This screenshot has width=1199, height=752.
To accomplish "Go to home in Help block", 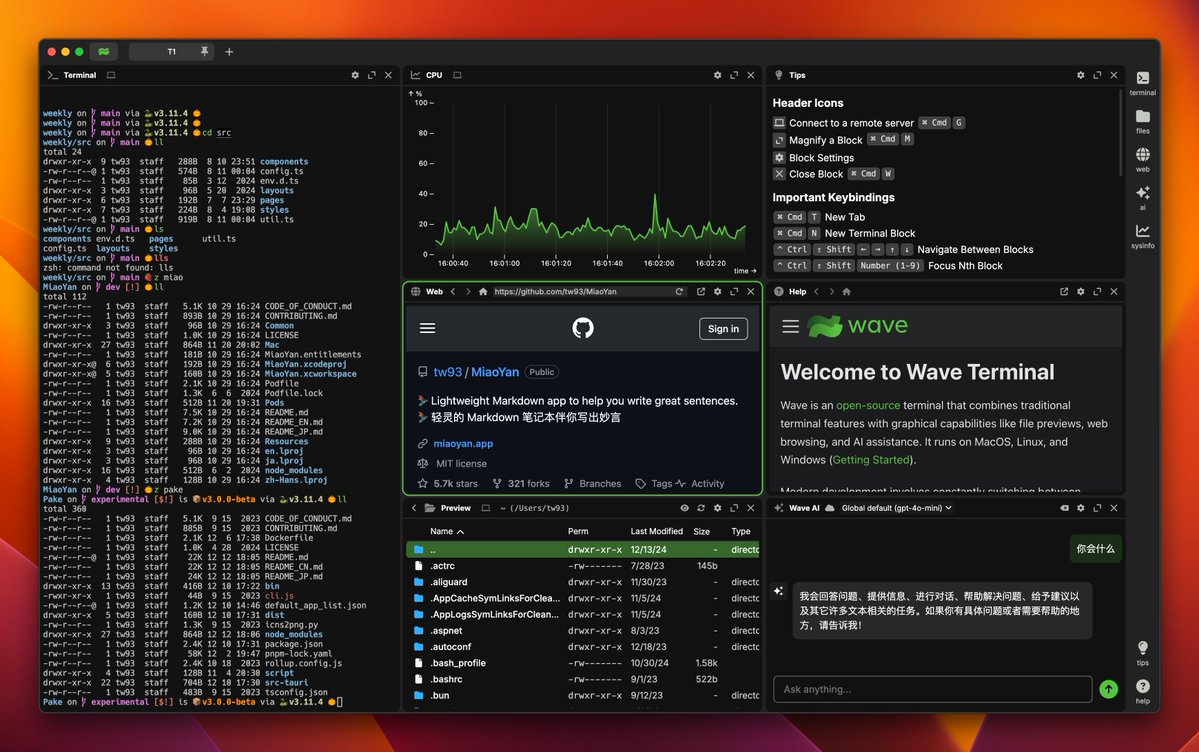I will (x=846, y=291).
